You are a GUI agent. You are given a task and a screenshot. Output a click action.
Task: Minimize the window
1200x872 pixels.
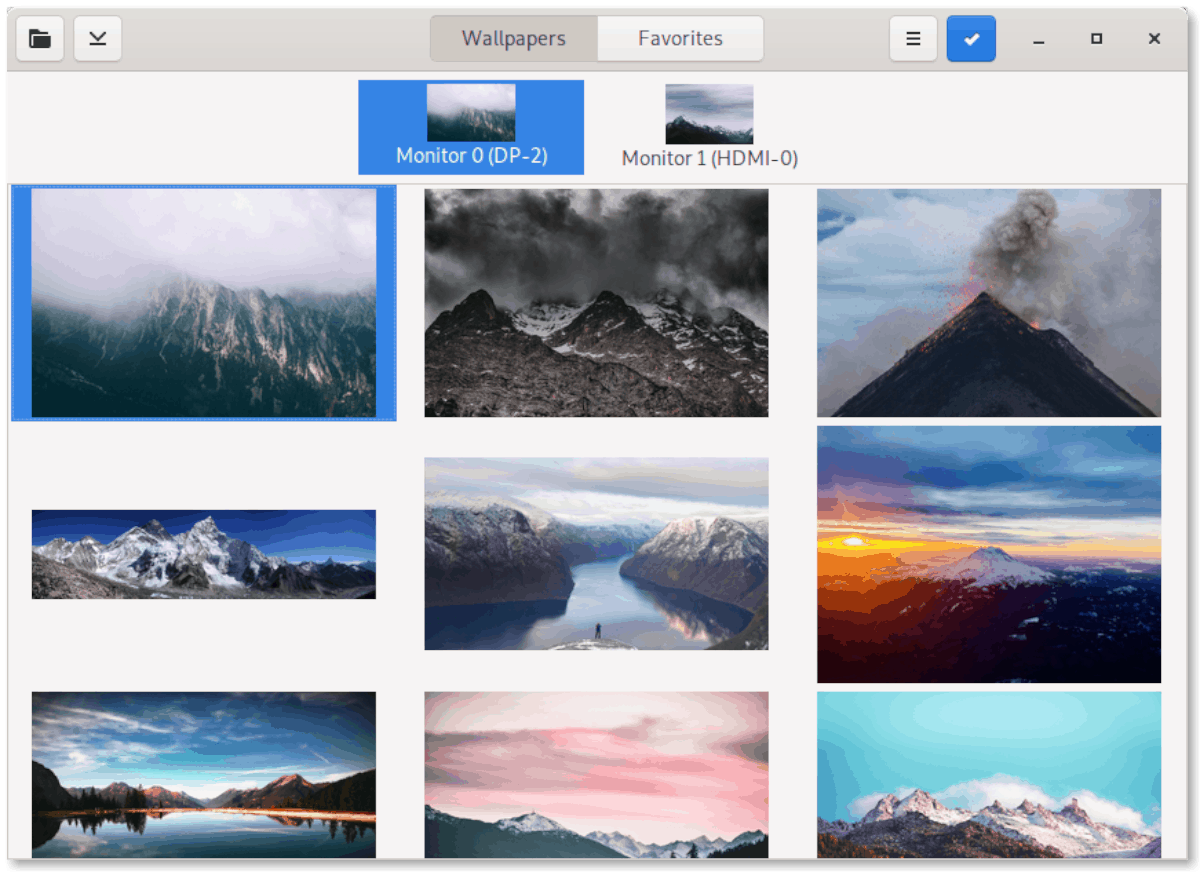click(1039, 39)
